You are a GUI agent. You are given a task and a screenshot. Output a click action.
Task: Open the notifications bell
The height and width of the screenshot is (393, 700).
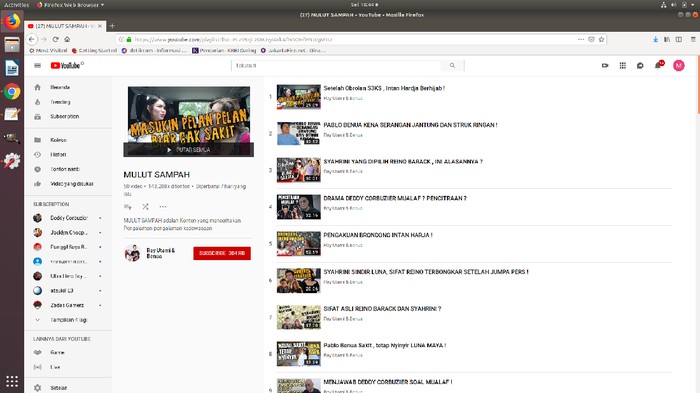coord(658,66)
